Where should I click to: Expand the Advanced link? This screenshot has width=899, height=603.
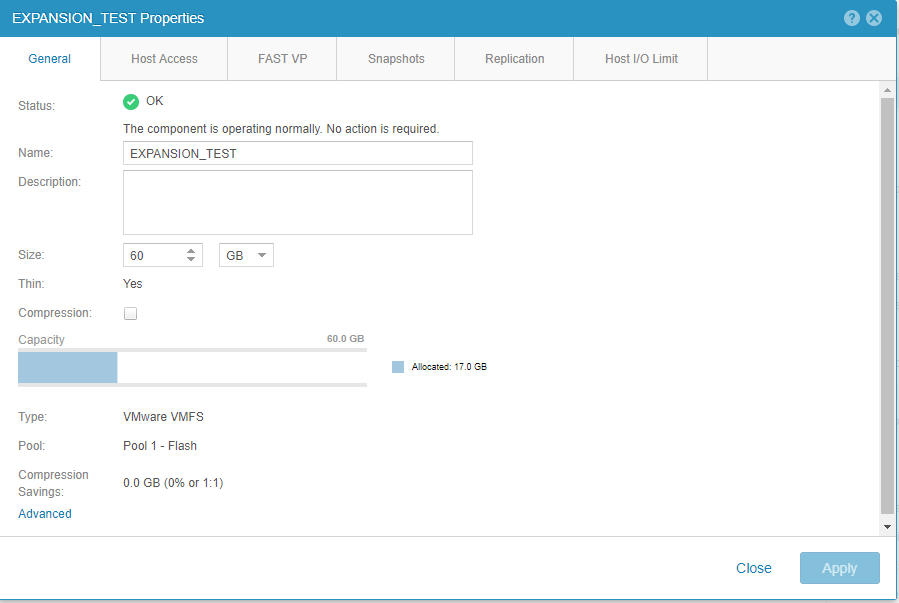[x=45, y=514]
